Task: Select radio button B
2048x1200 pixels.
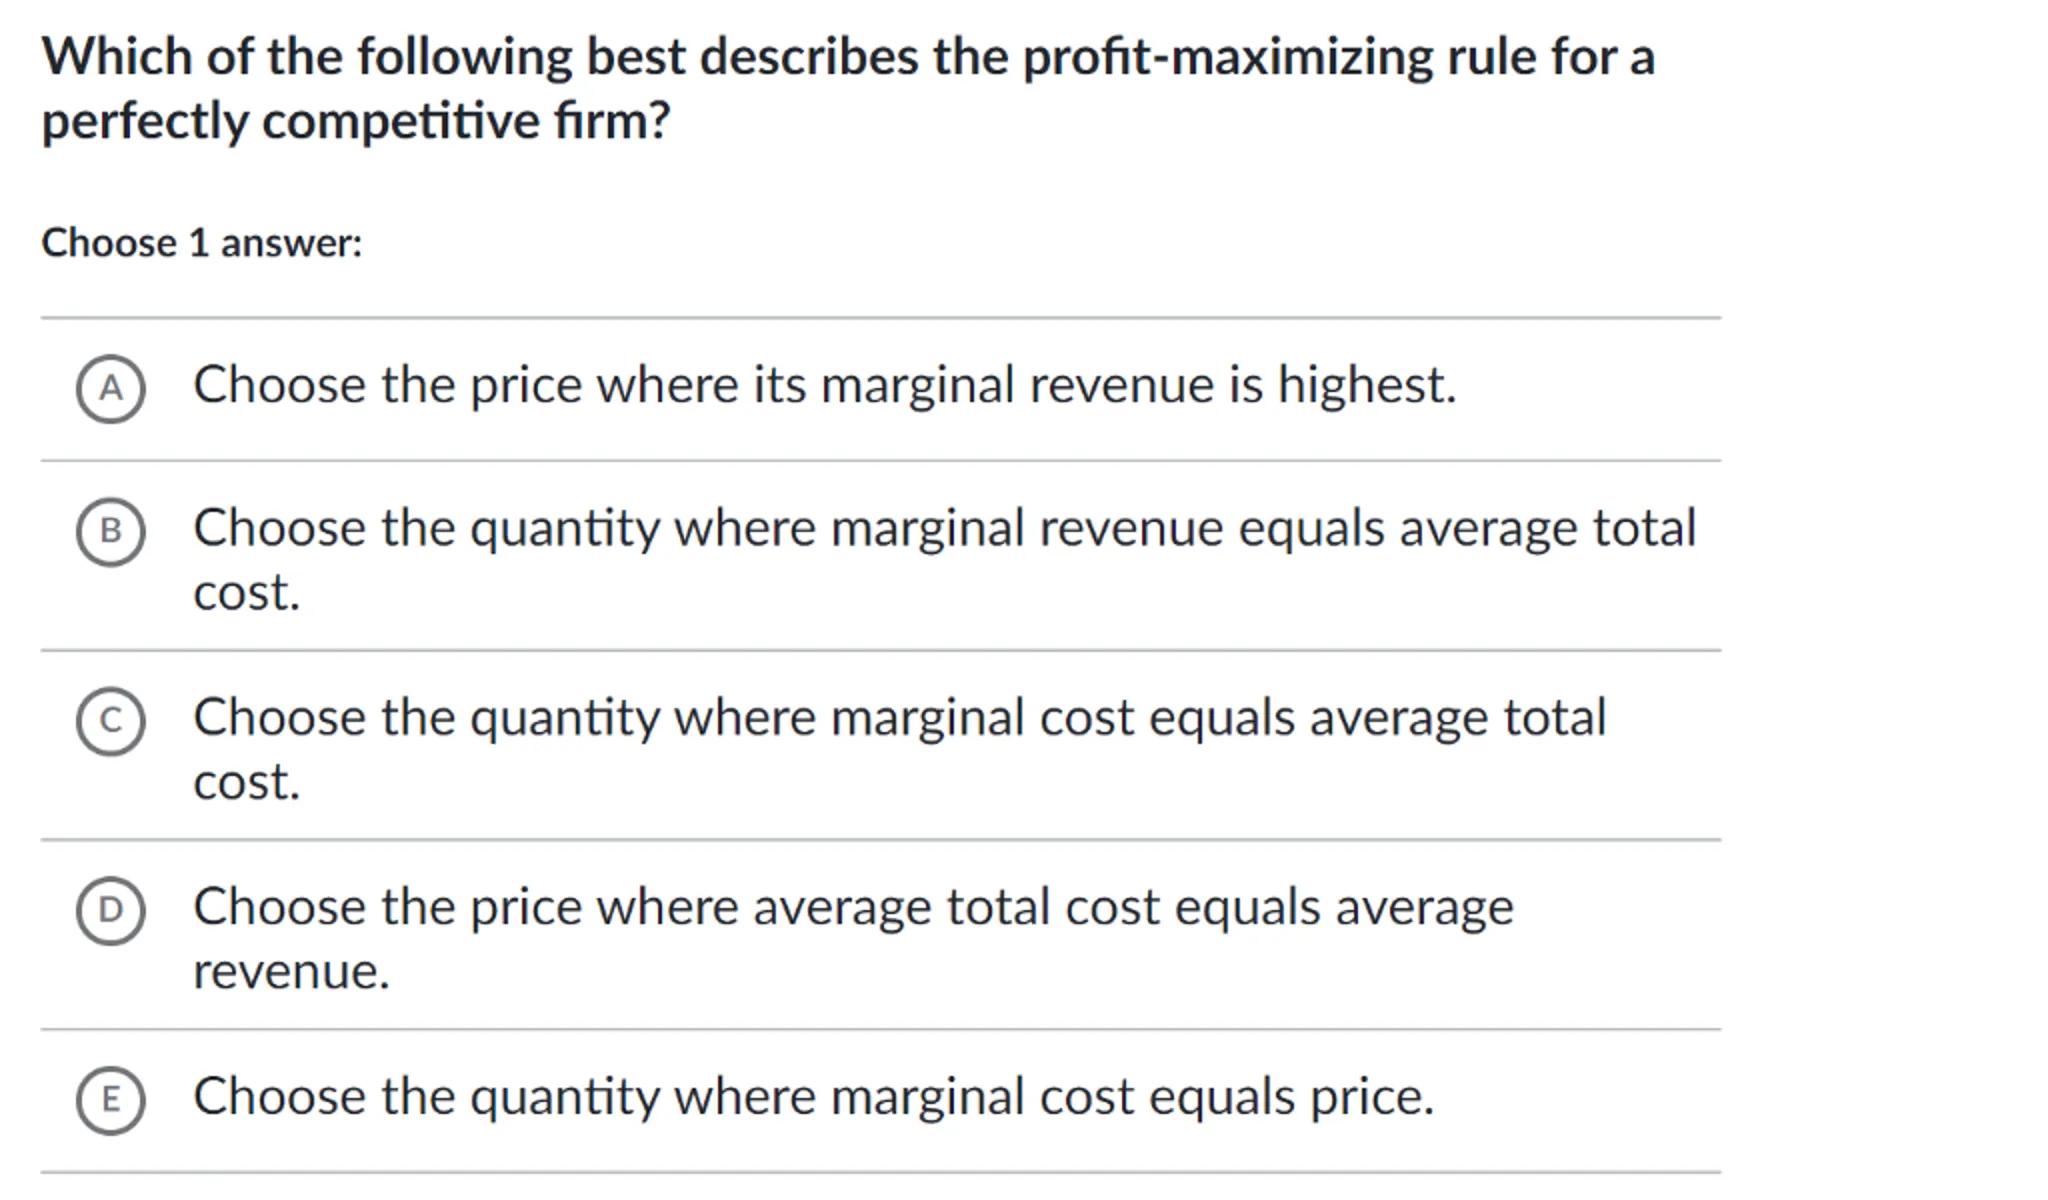Action: point(110,531)
